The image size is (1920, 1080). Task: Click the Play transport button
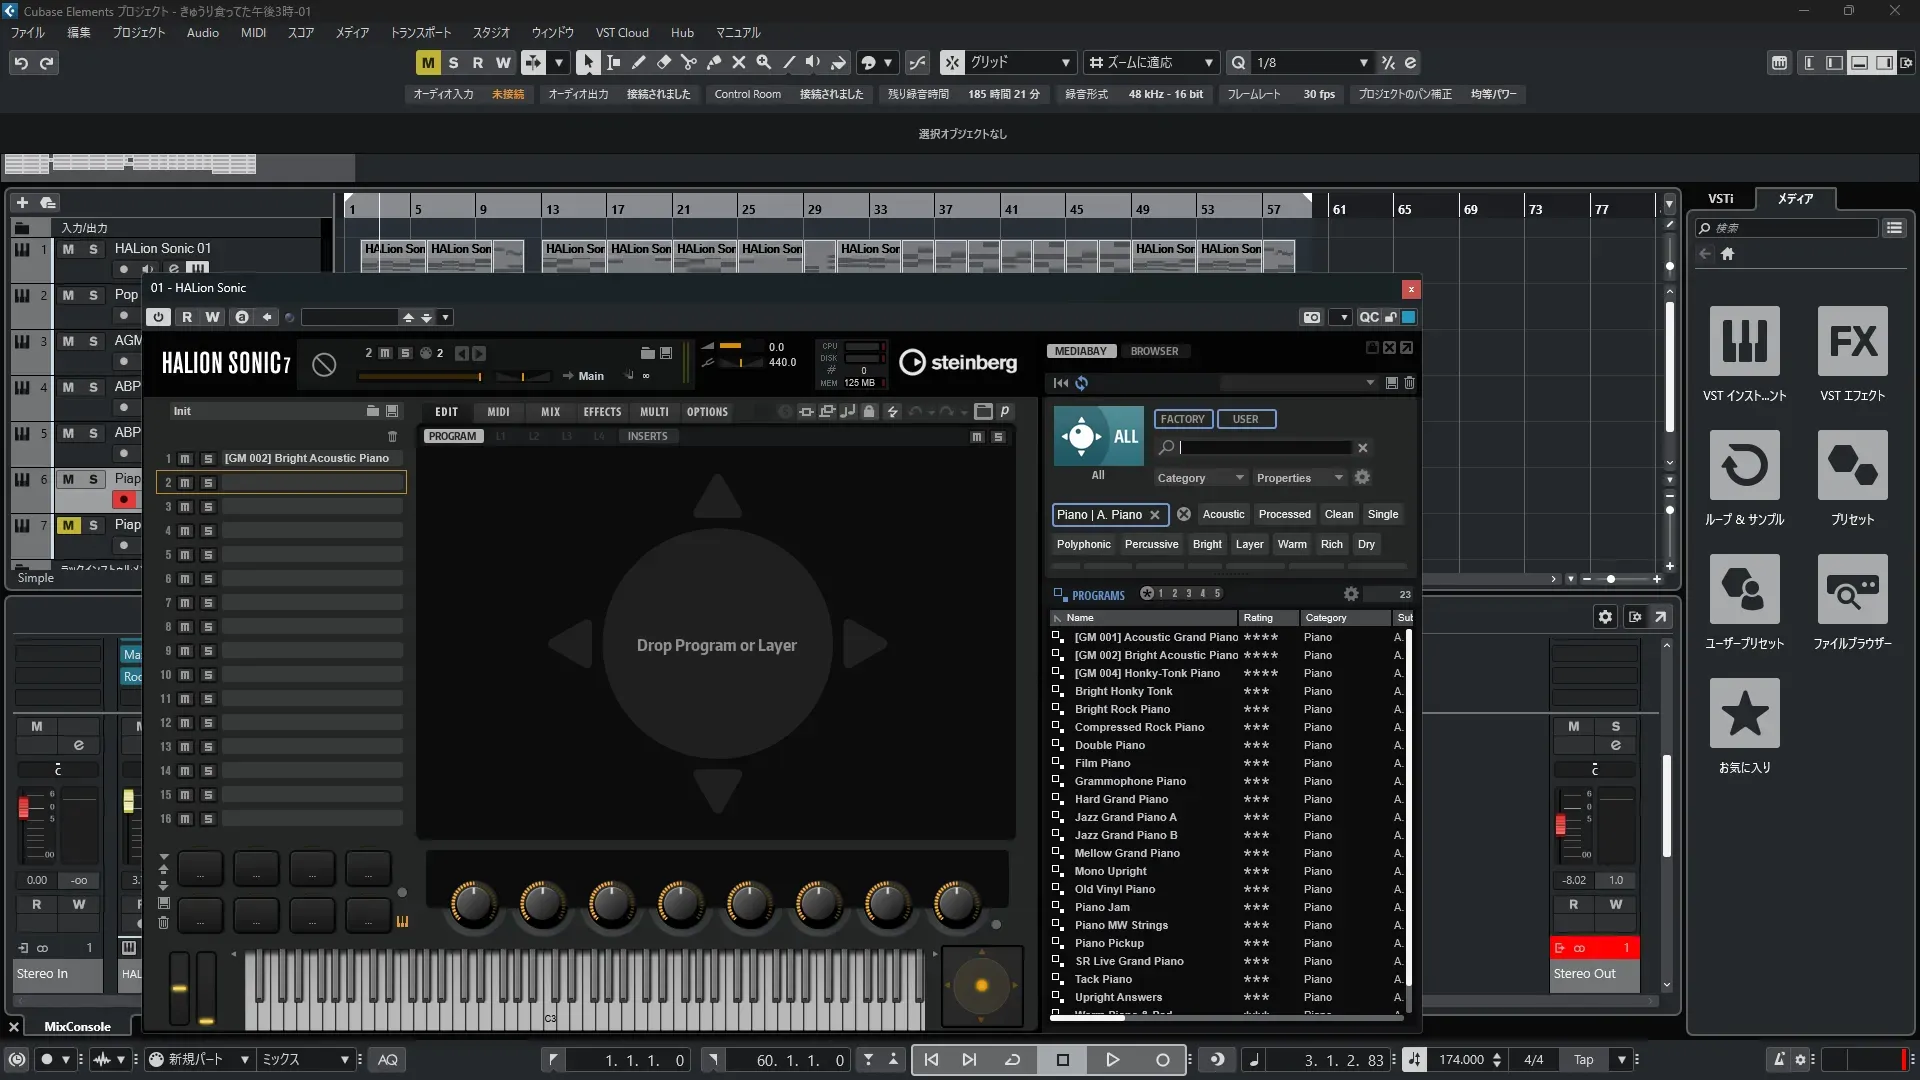[1112, 1059]
